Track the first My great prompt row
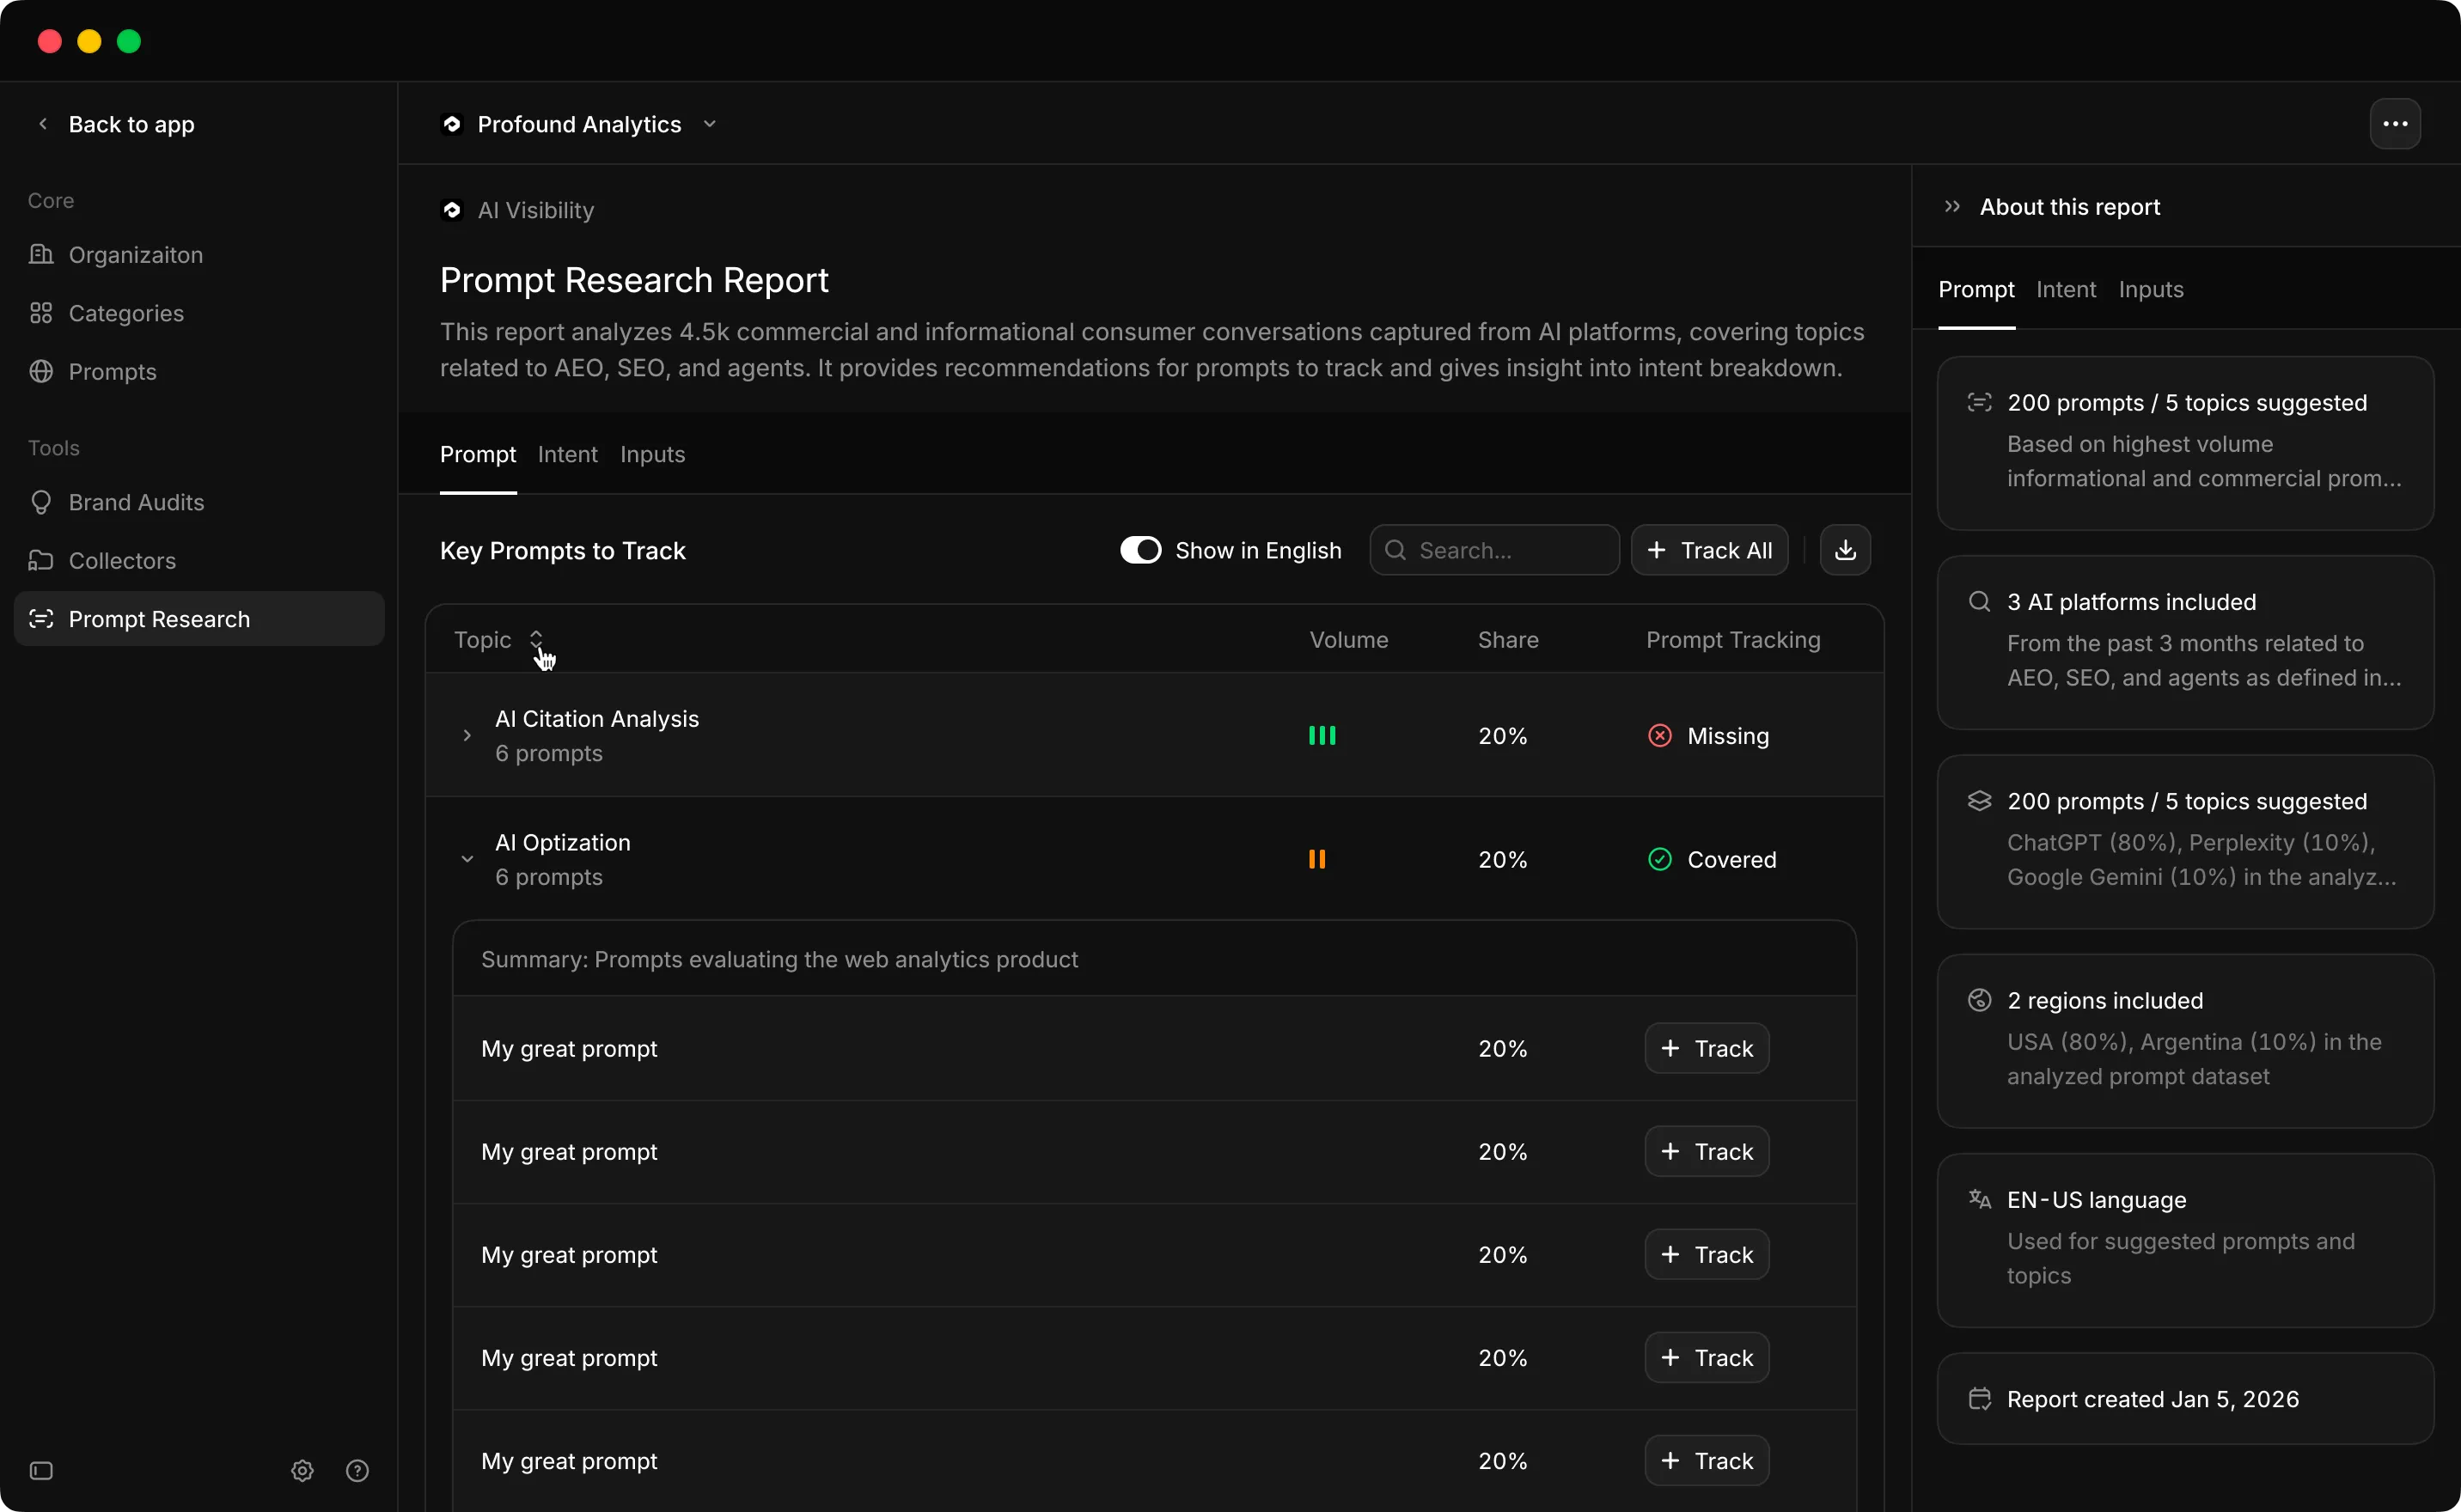The height and width of the screenshot is (1512, 2461). click(x=1707, y=1049)
